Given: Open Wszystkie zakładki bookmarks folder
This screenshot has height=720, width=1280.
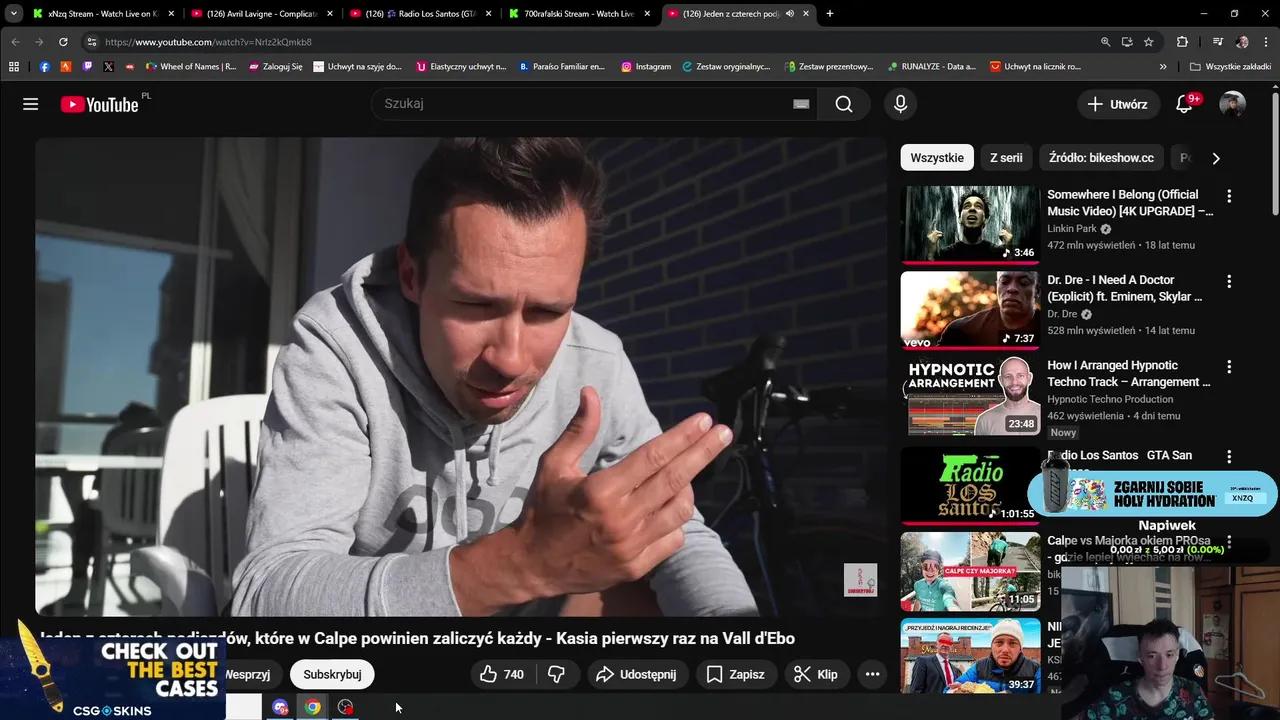Looking at the screenshot, I should 1231,66.
